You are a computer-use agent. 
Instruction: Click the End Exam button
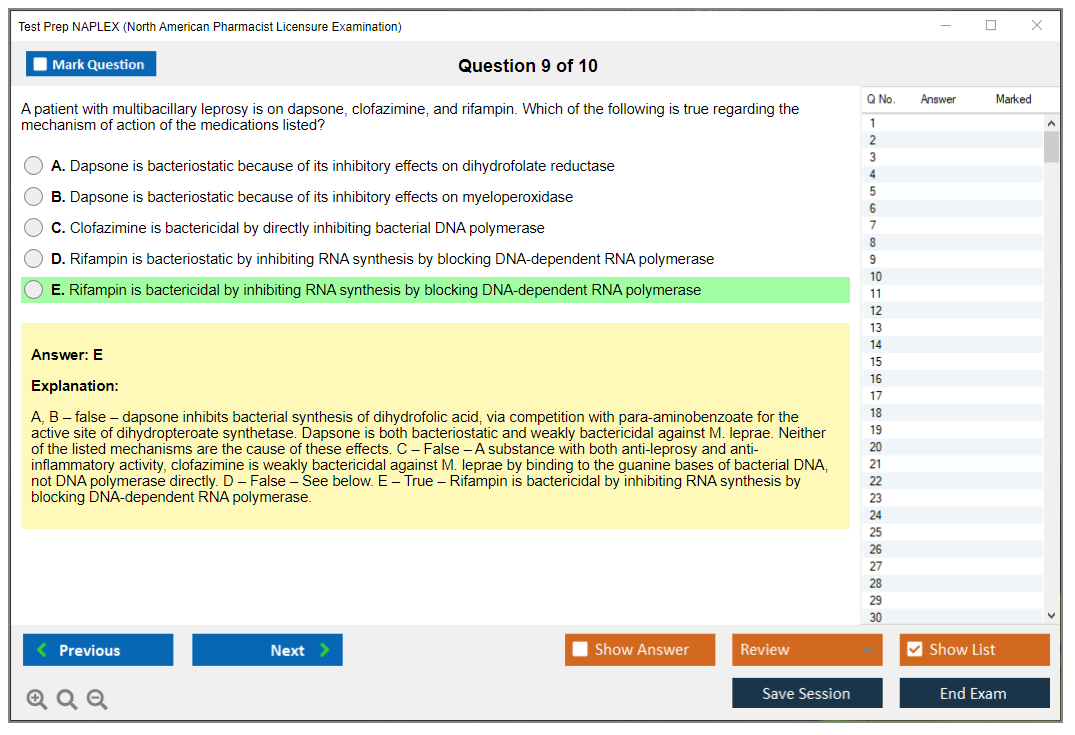pyautogui.click(x=974, y=693)
